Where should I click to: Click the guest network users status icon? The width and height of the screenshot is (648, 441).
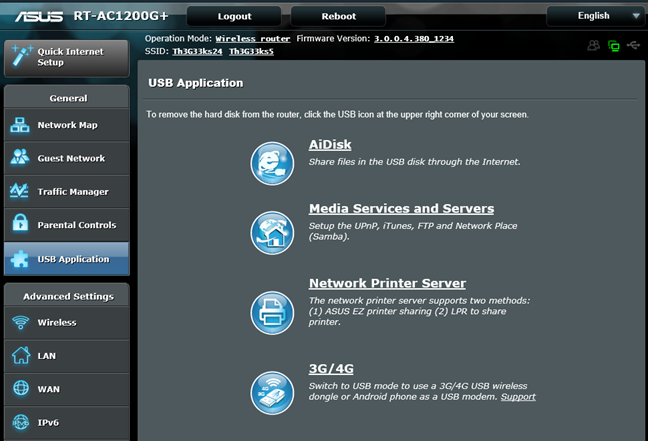coord(593,45)
